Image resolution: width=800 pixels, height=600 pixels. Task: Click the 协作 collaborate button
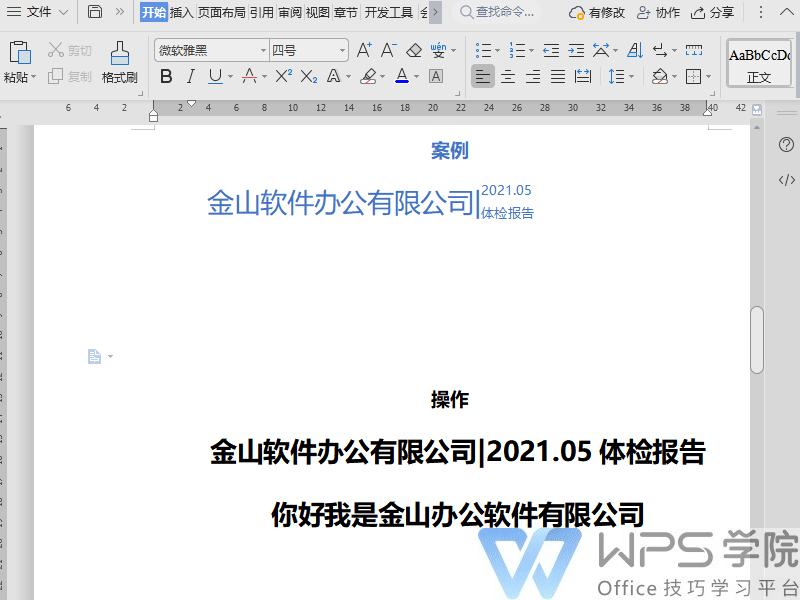[659, 12]
